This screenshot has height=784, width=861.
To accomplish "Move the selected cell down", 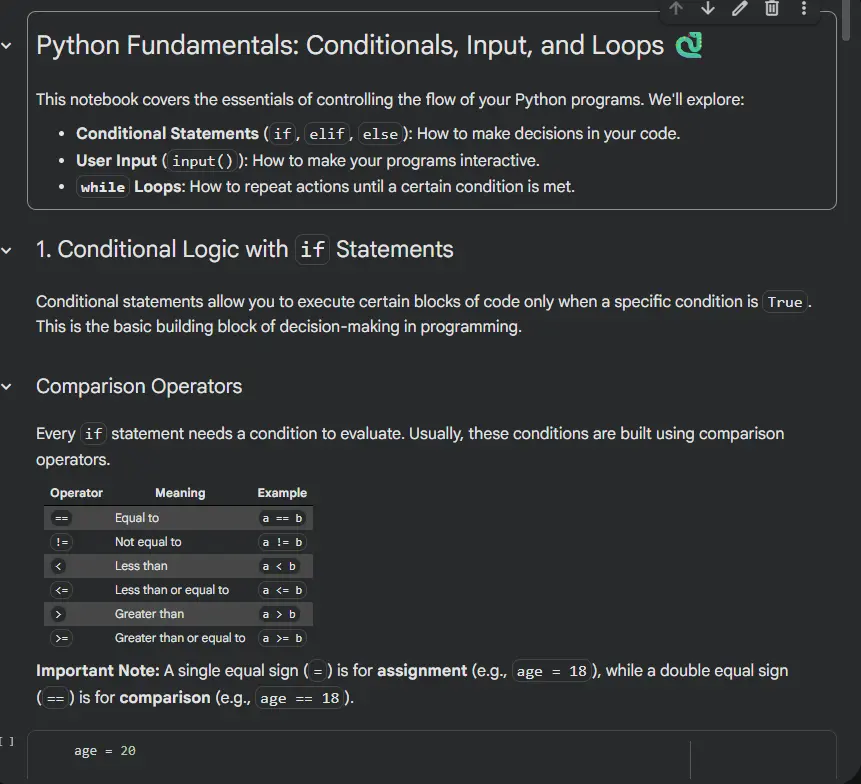I will pos(709,9).
